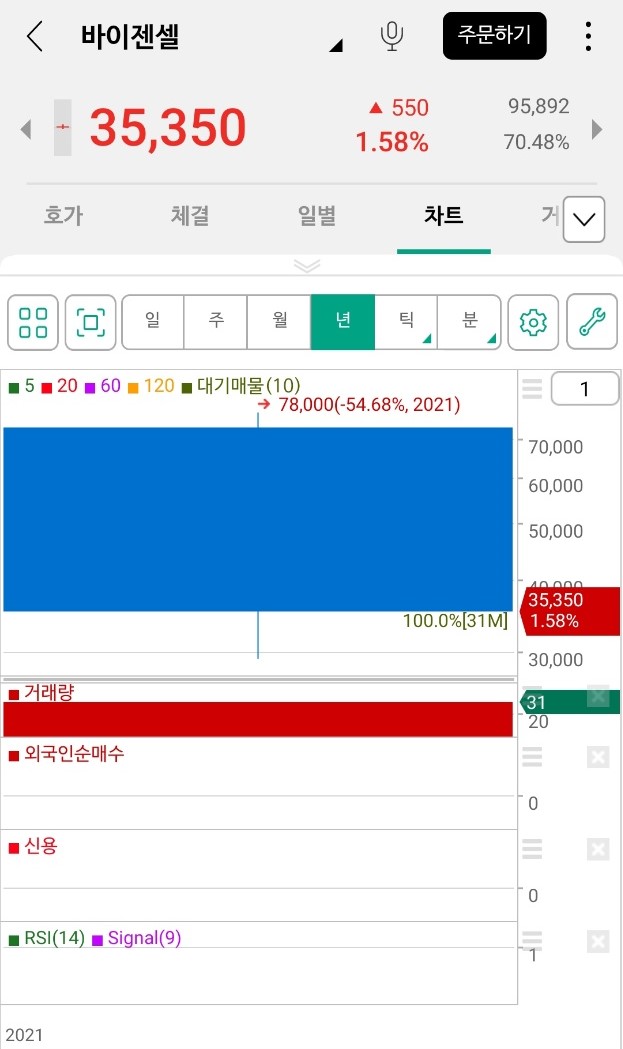Screen dimensions: 623x1049
Task: Tap the handle icon of 신용 panel
Action: (532, 849)
